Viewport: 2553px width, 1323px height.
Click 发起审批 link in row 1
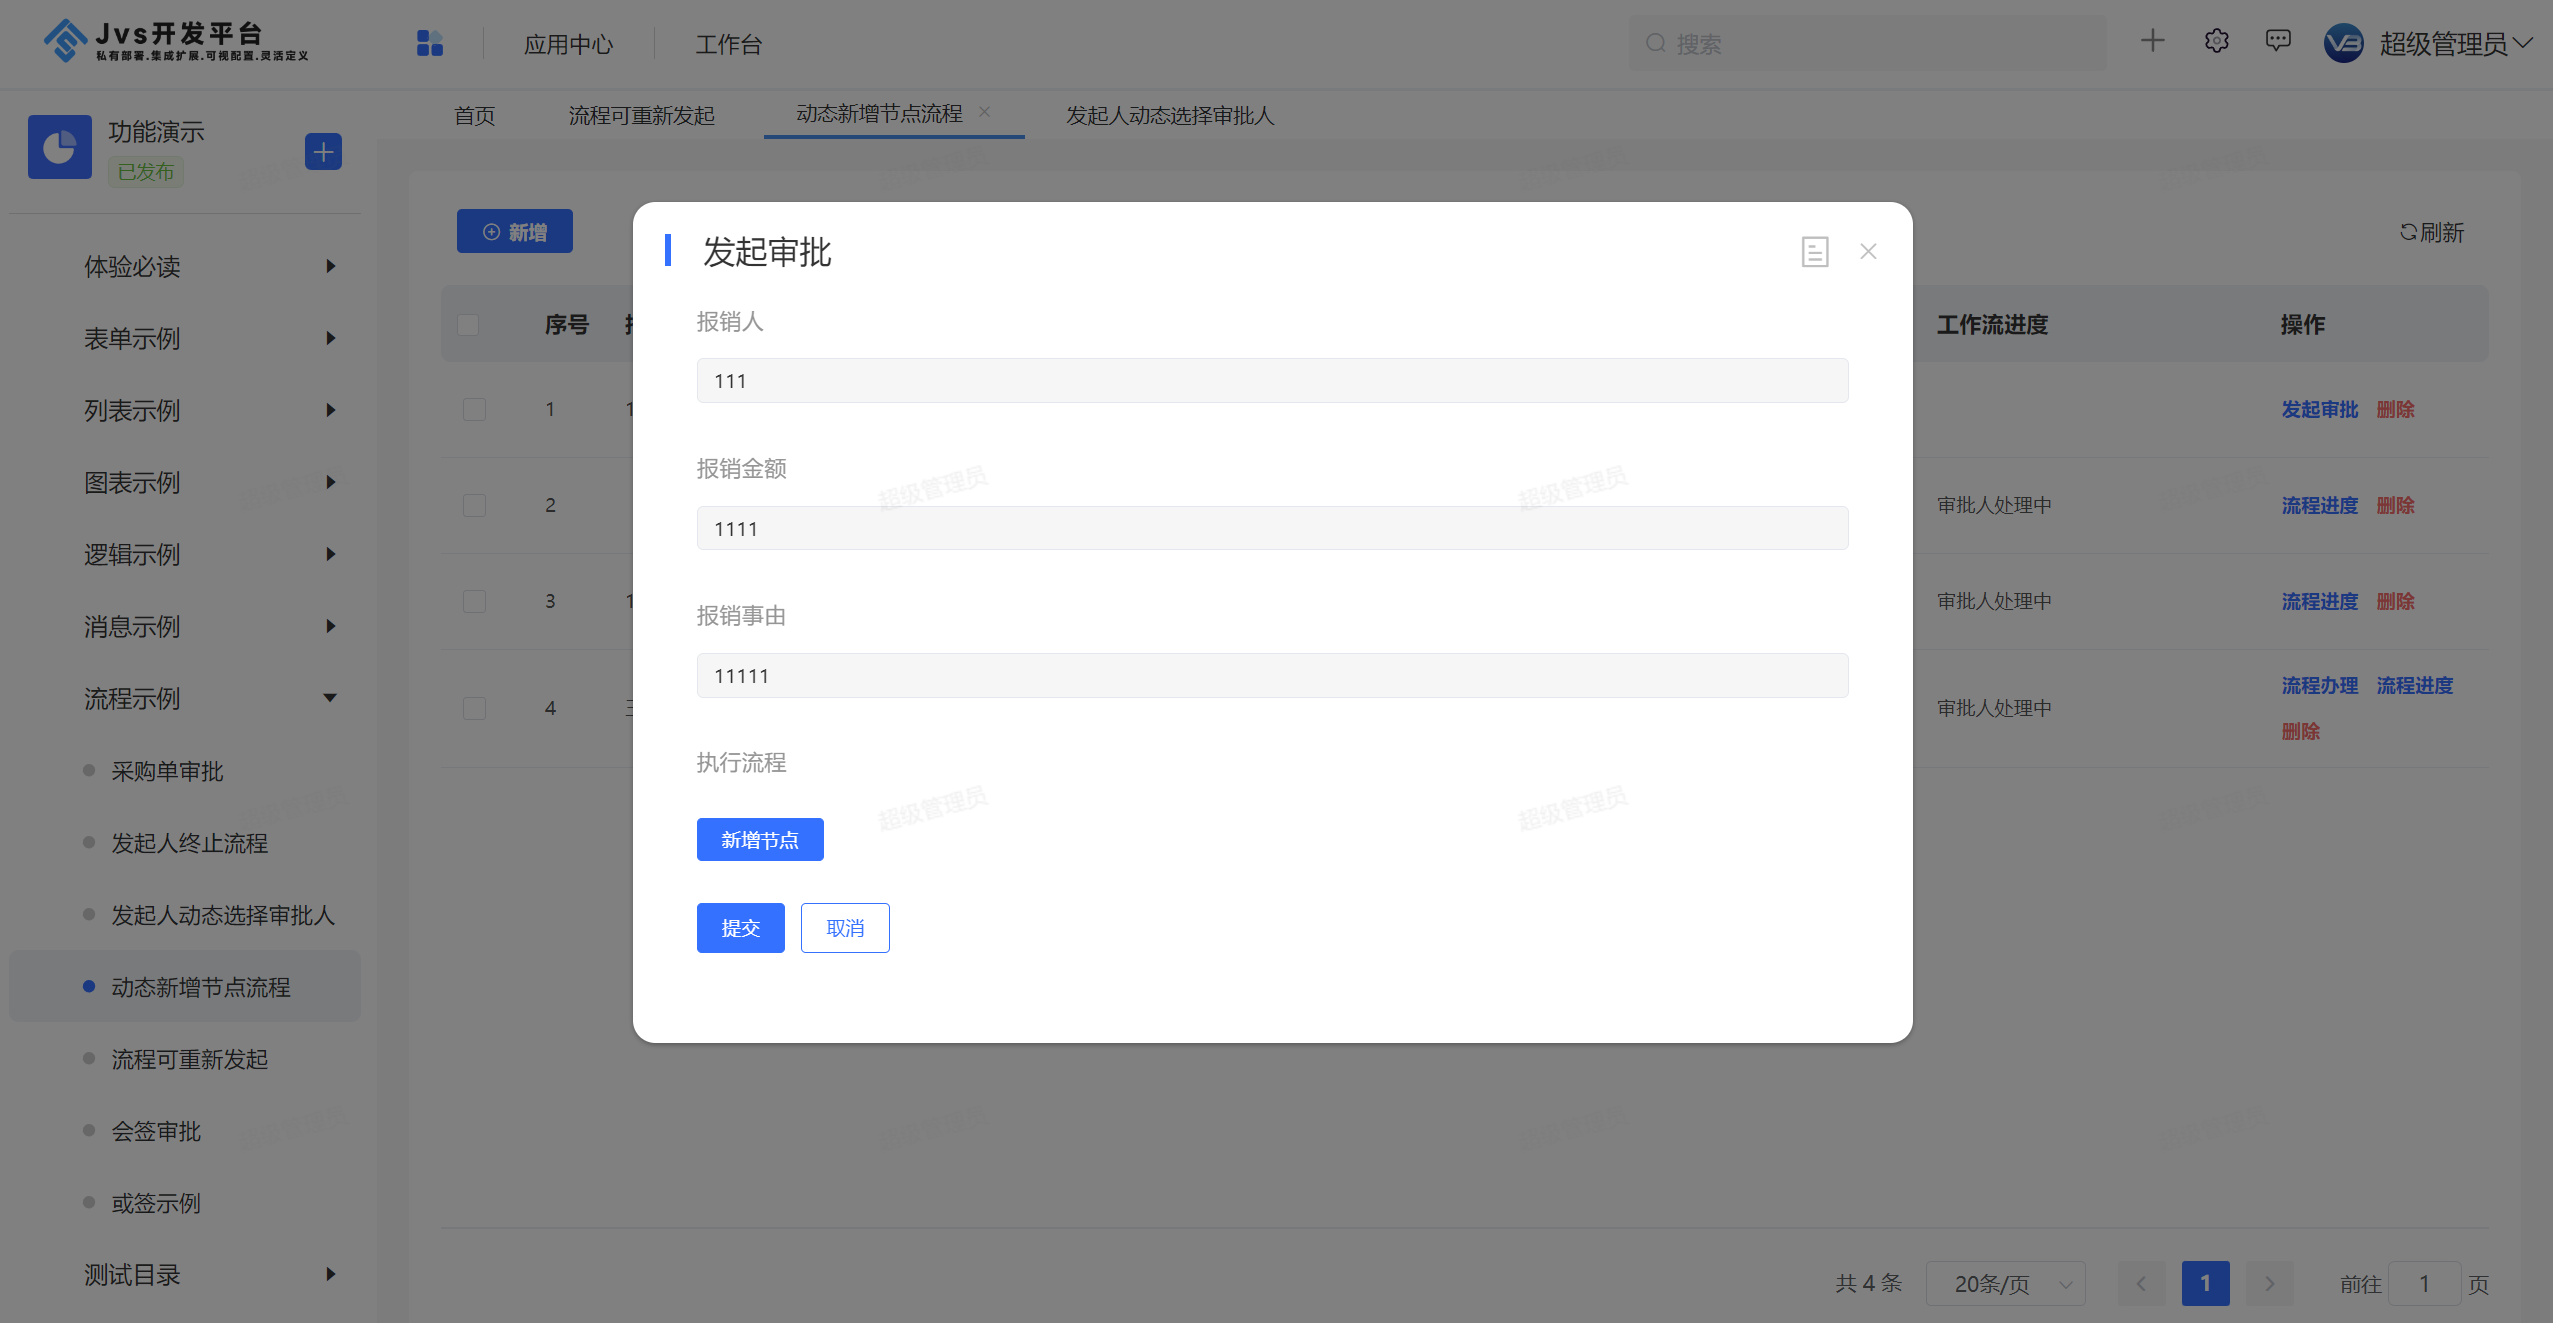(2319, 410)
